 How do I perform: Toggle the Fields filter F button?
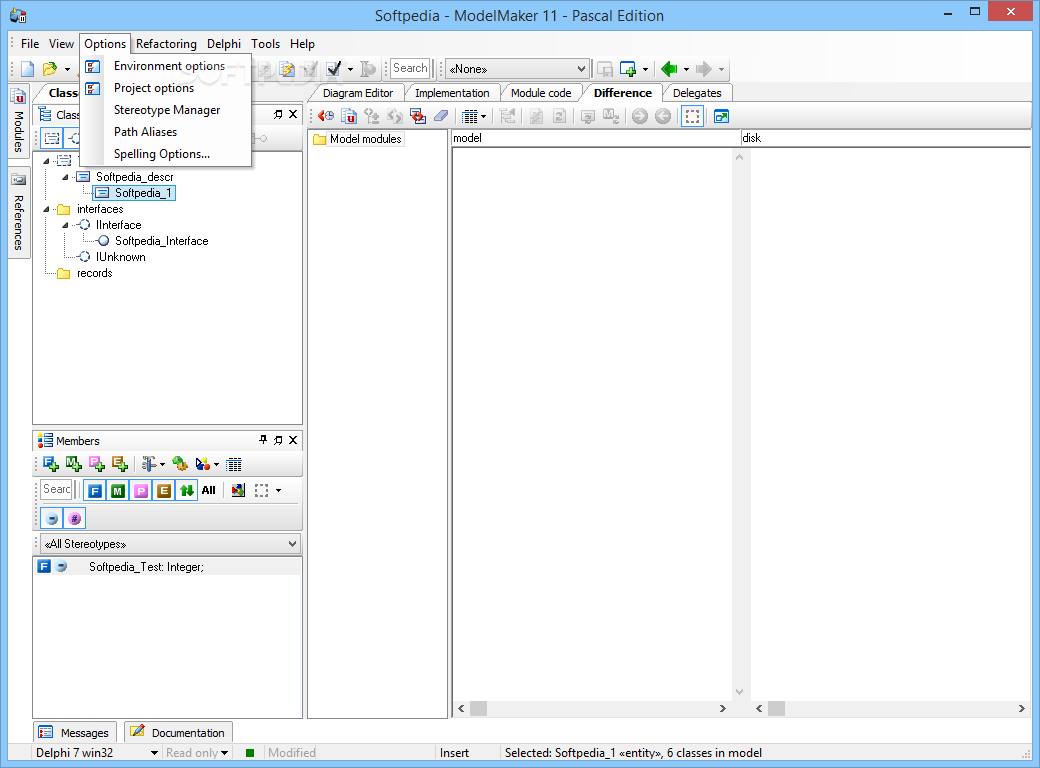(x=96, y=491)
